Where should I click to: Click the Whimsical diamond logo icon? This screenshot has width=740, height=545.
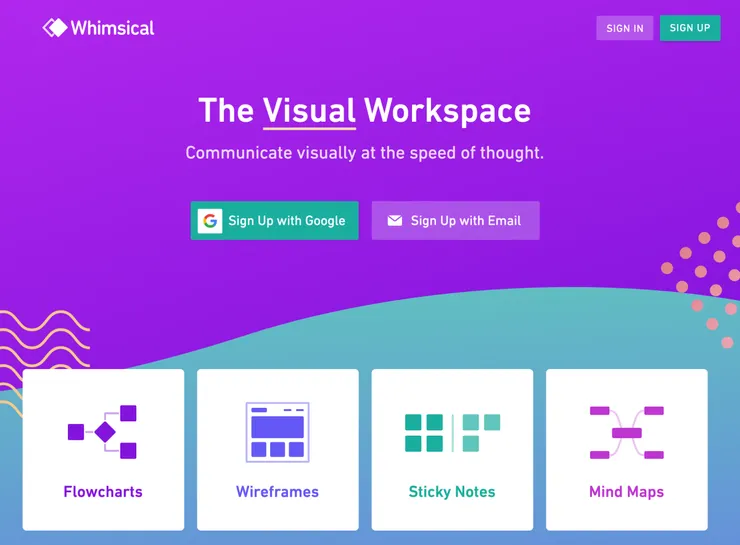(x=55, y=28)
